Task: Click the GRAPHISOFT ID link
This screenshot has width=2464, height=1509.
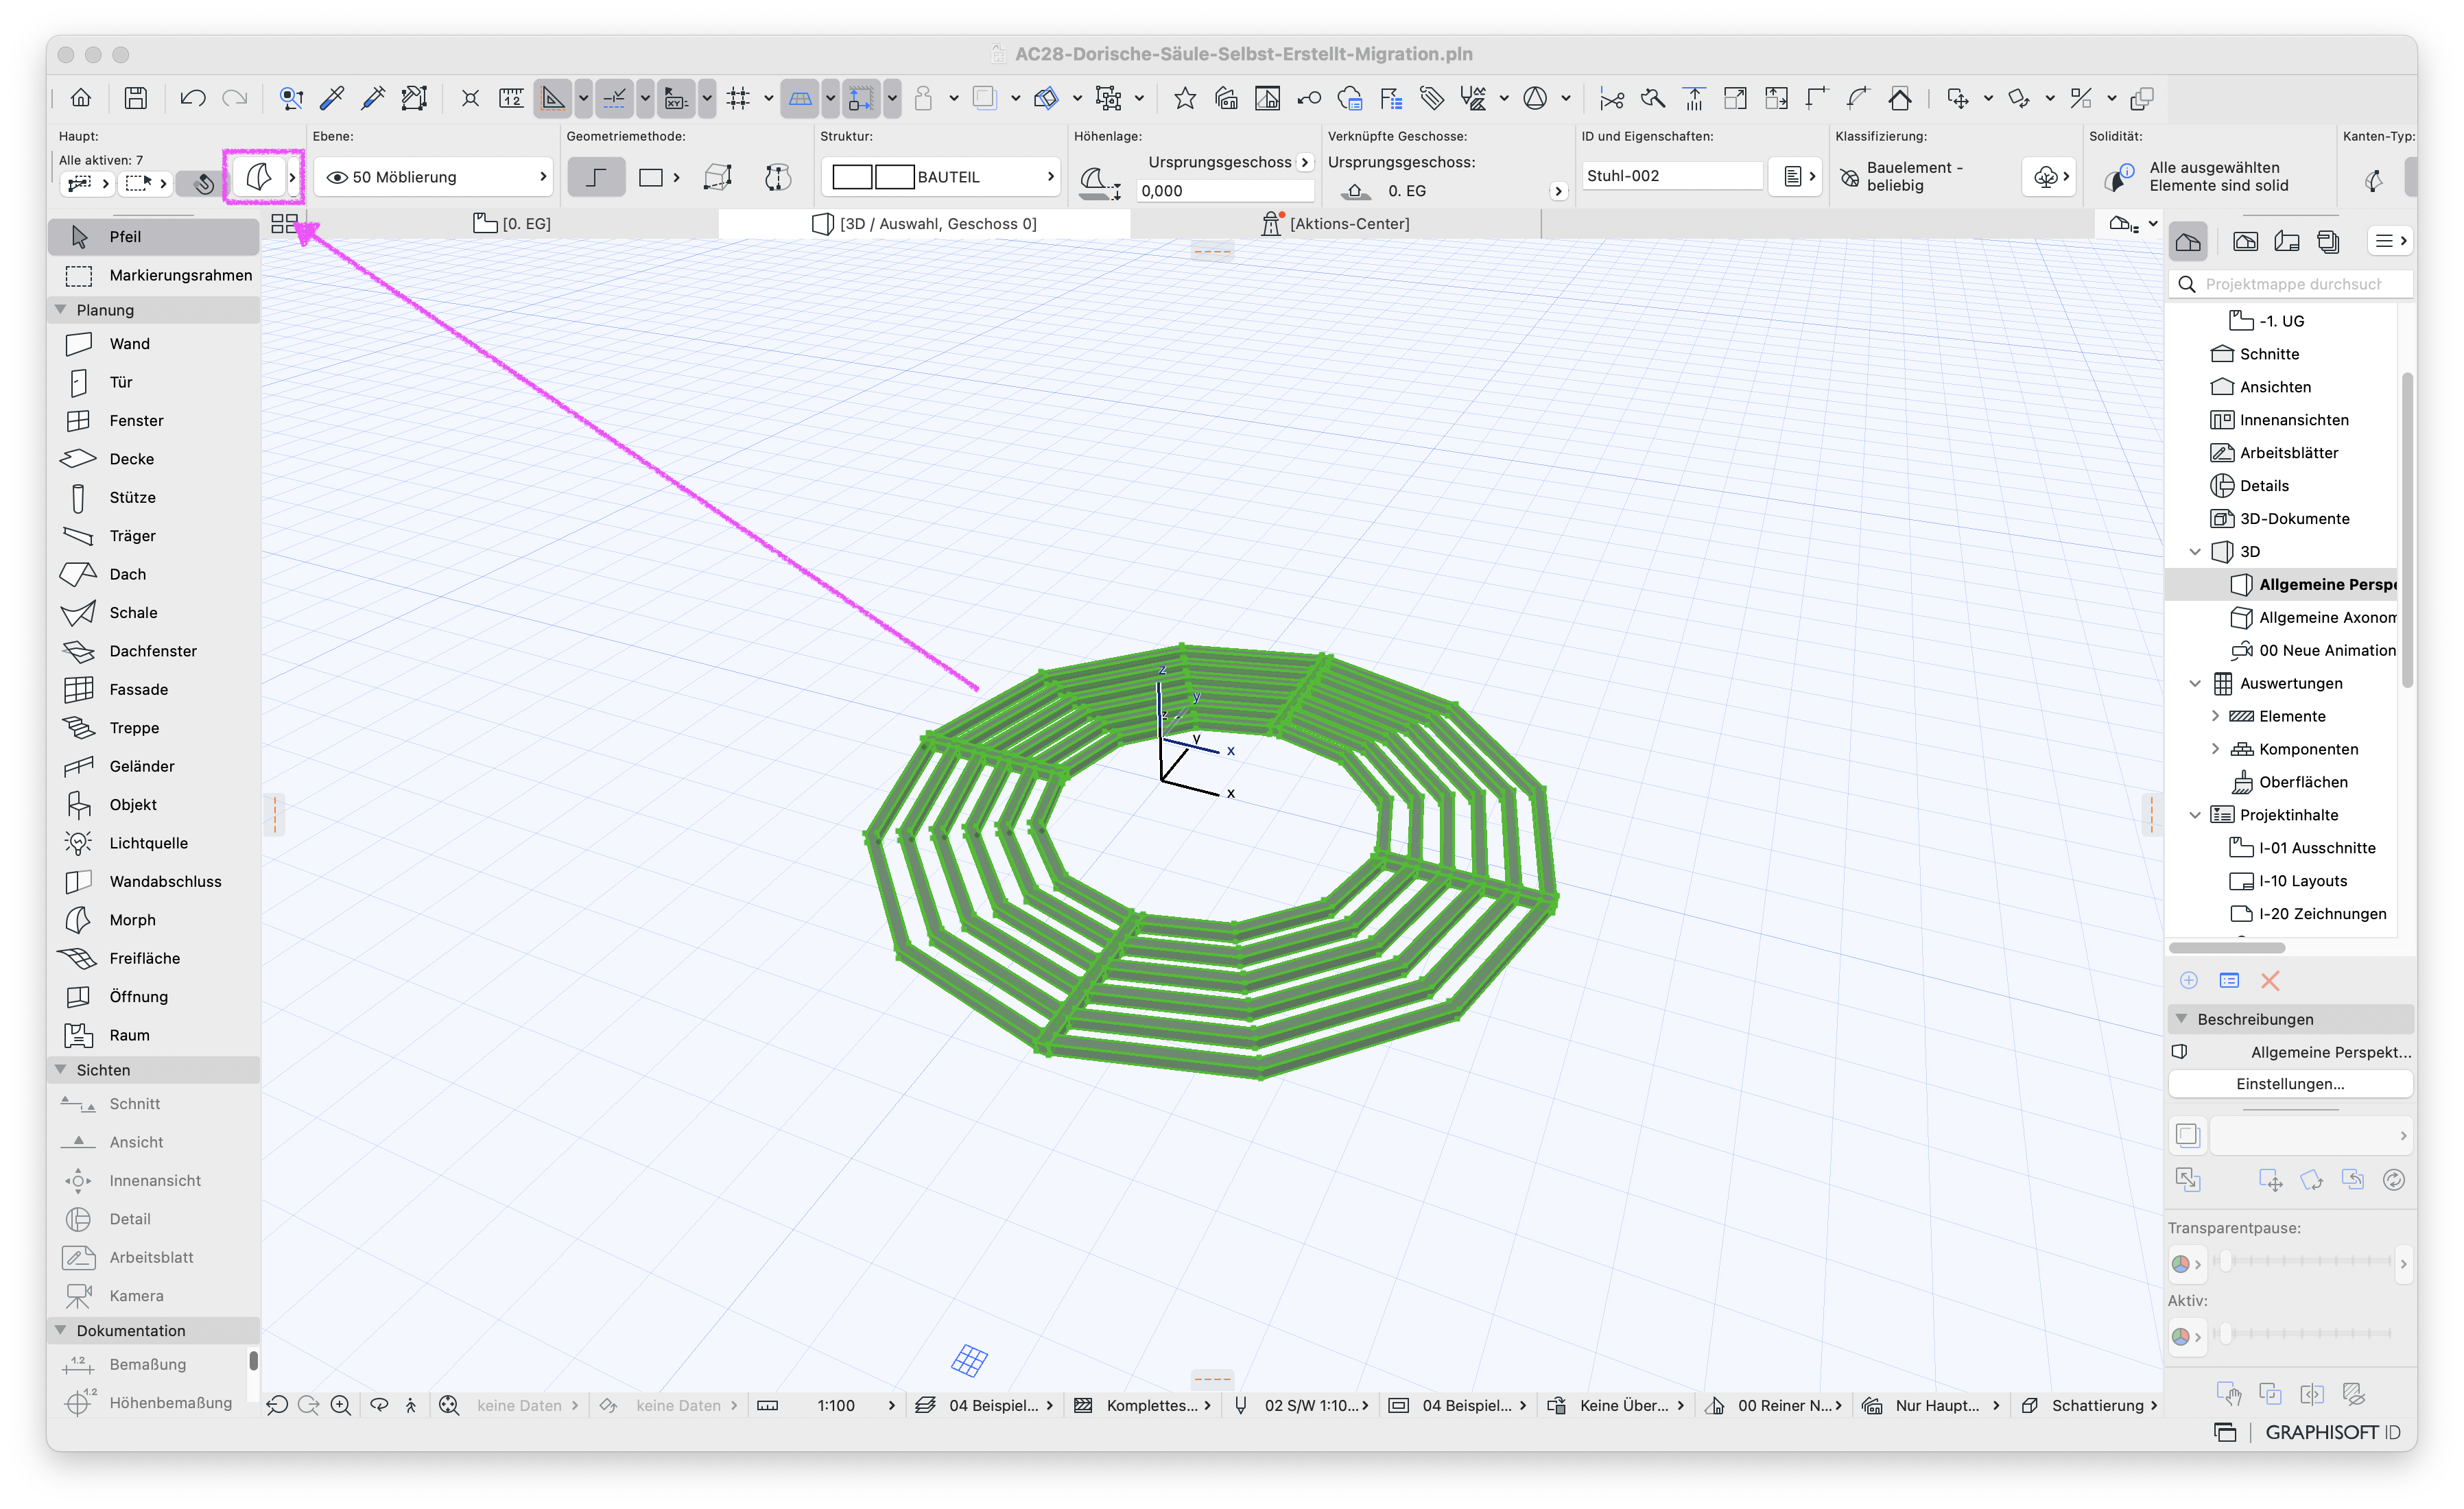Action: pyautogui.click(x=2332, y=1432)
